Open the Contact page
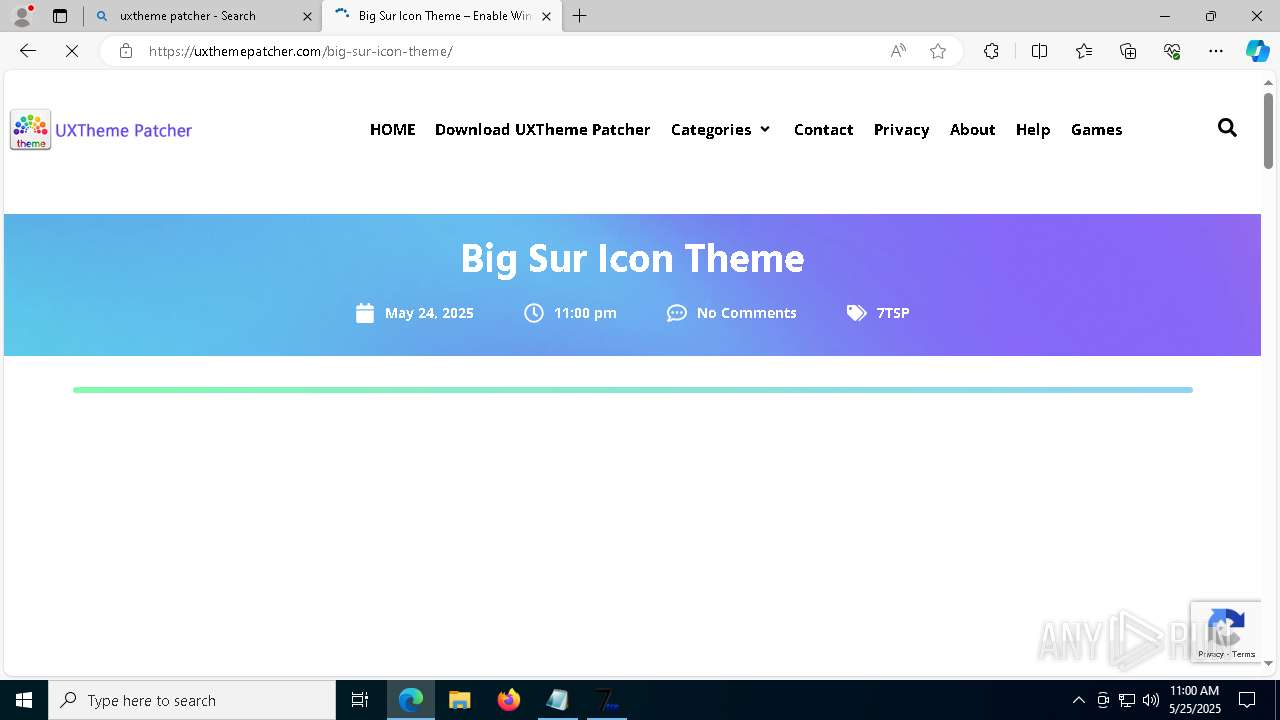This screenshot has width=1280, height=720. point(823,129)
